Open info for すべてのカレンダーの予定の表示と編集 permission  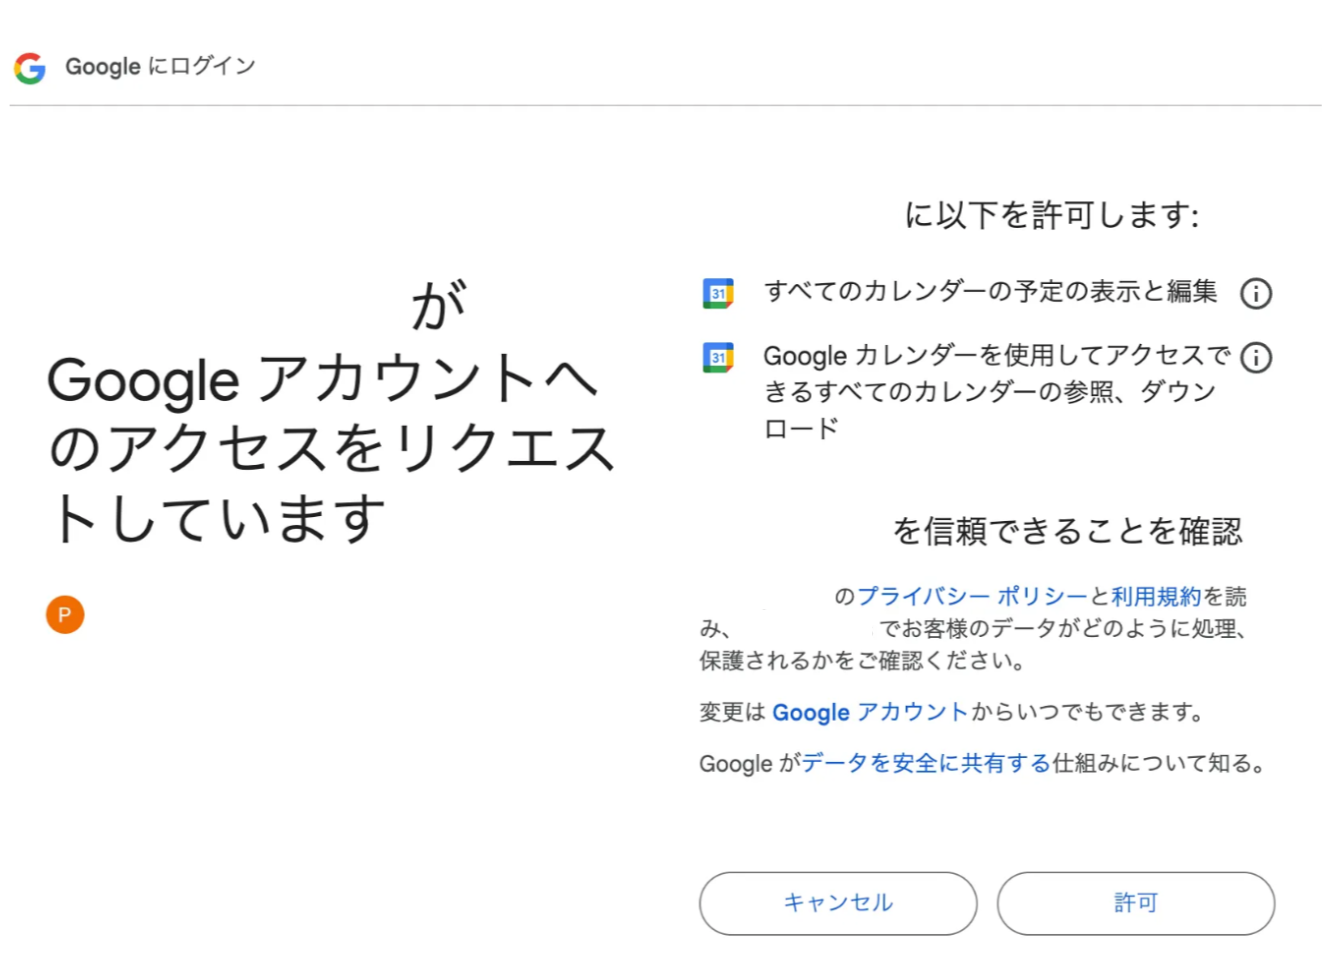pyautogui.click(x=1255, y=293)
